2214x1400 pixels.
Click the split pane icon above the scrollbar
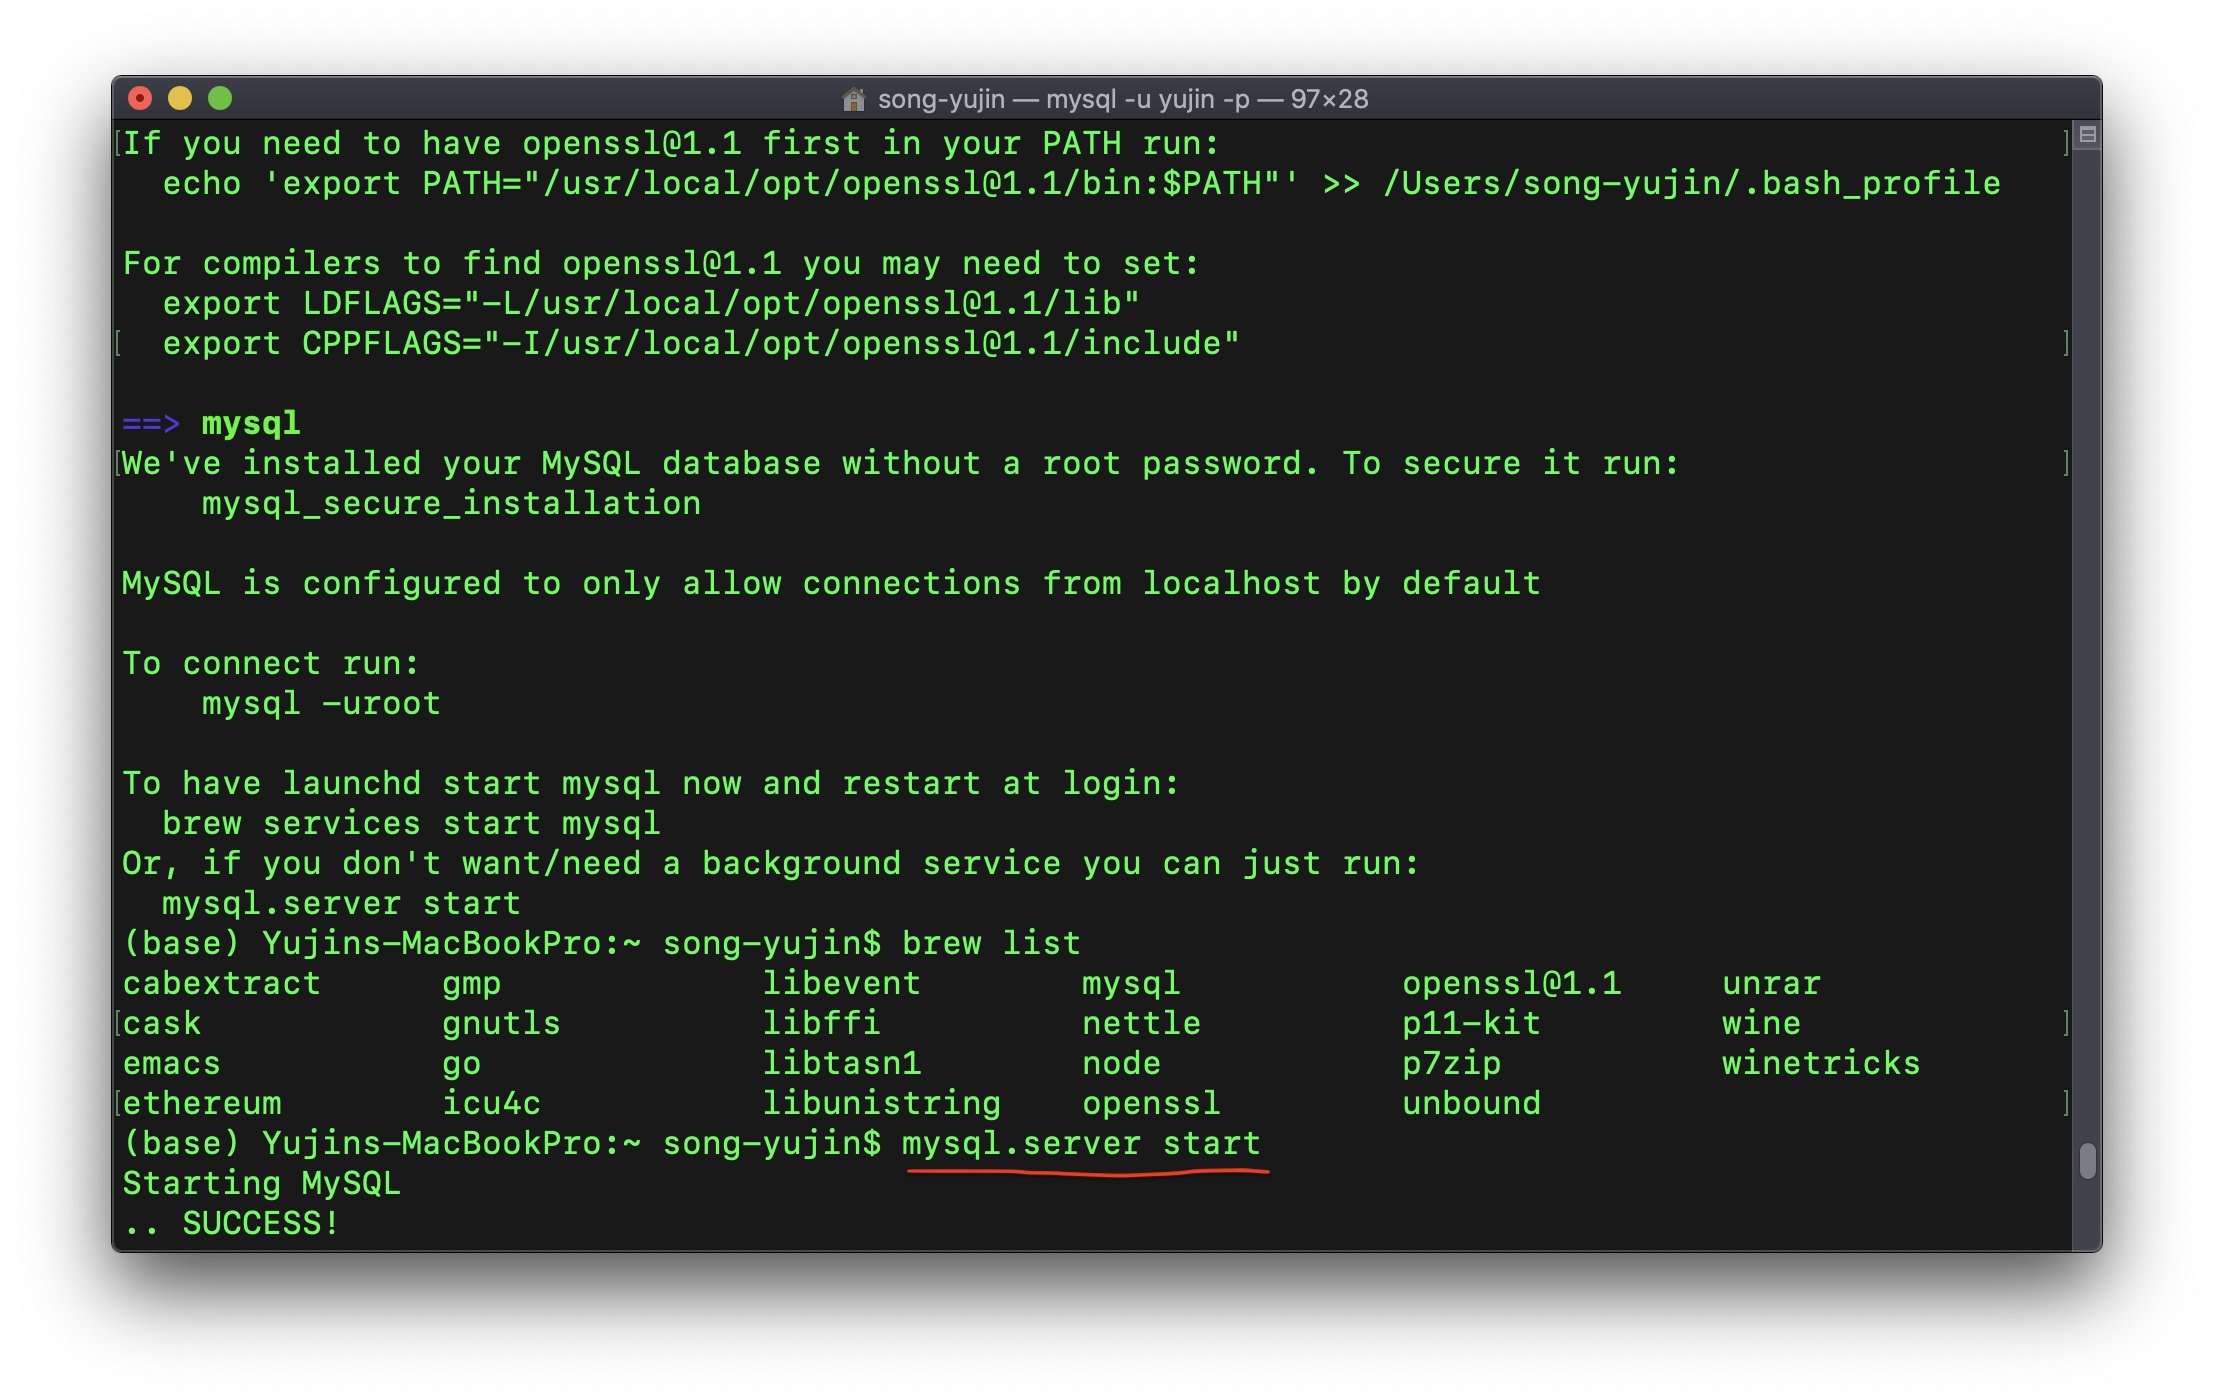click(2087, 134)
